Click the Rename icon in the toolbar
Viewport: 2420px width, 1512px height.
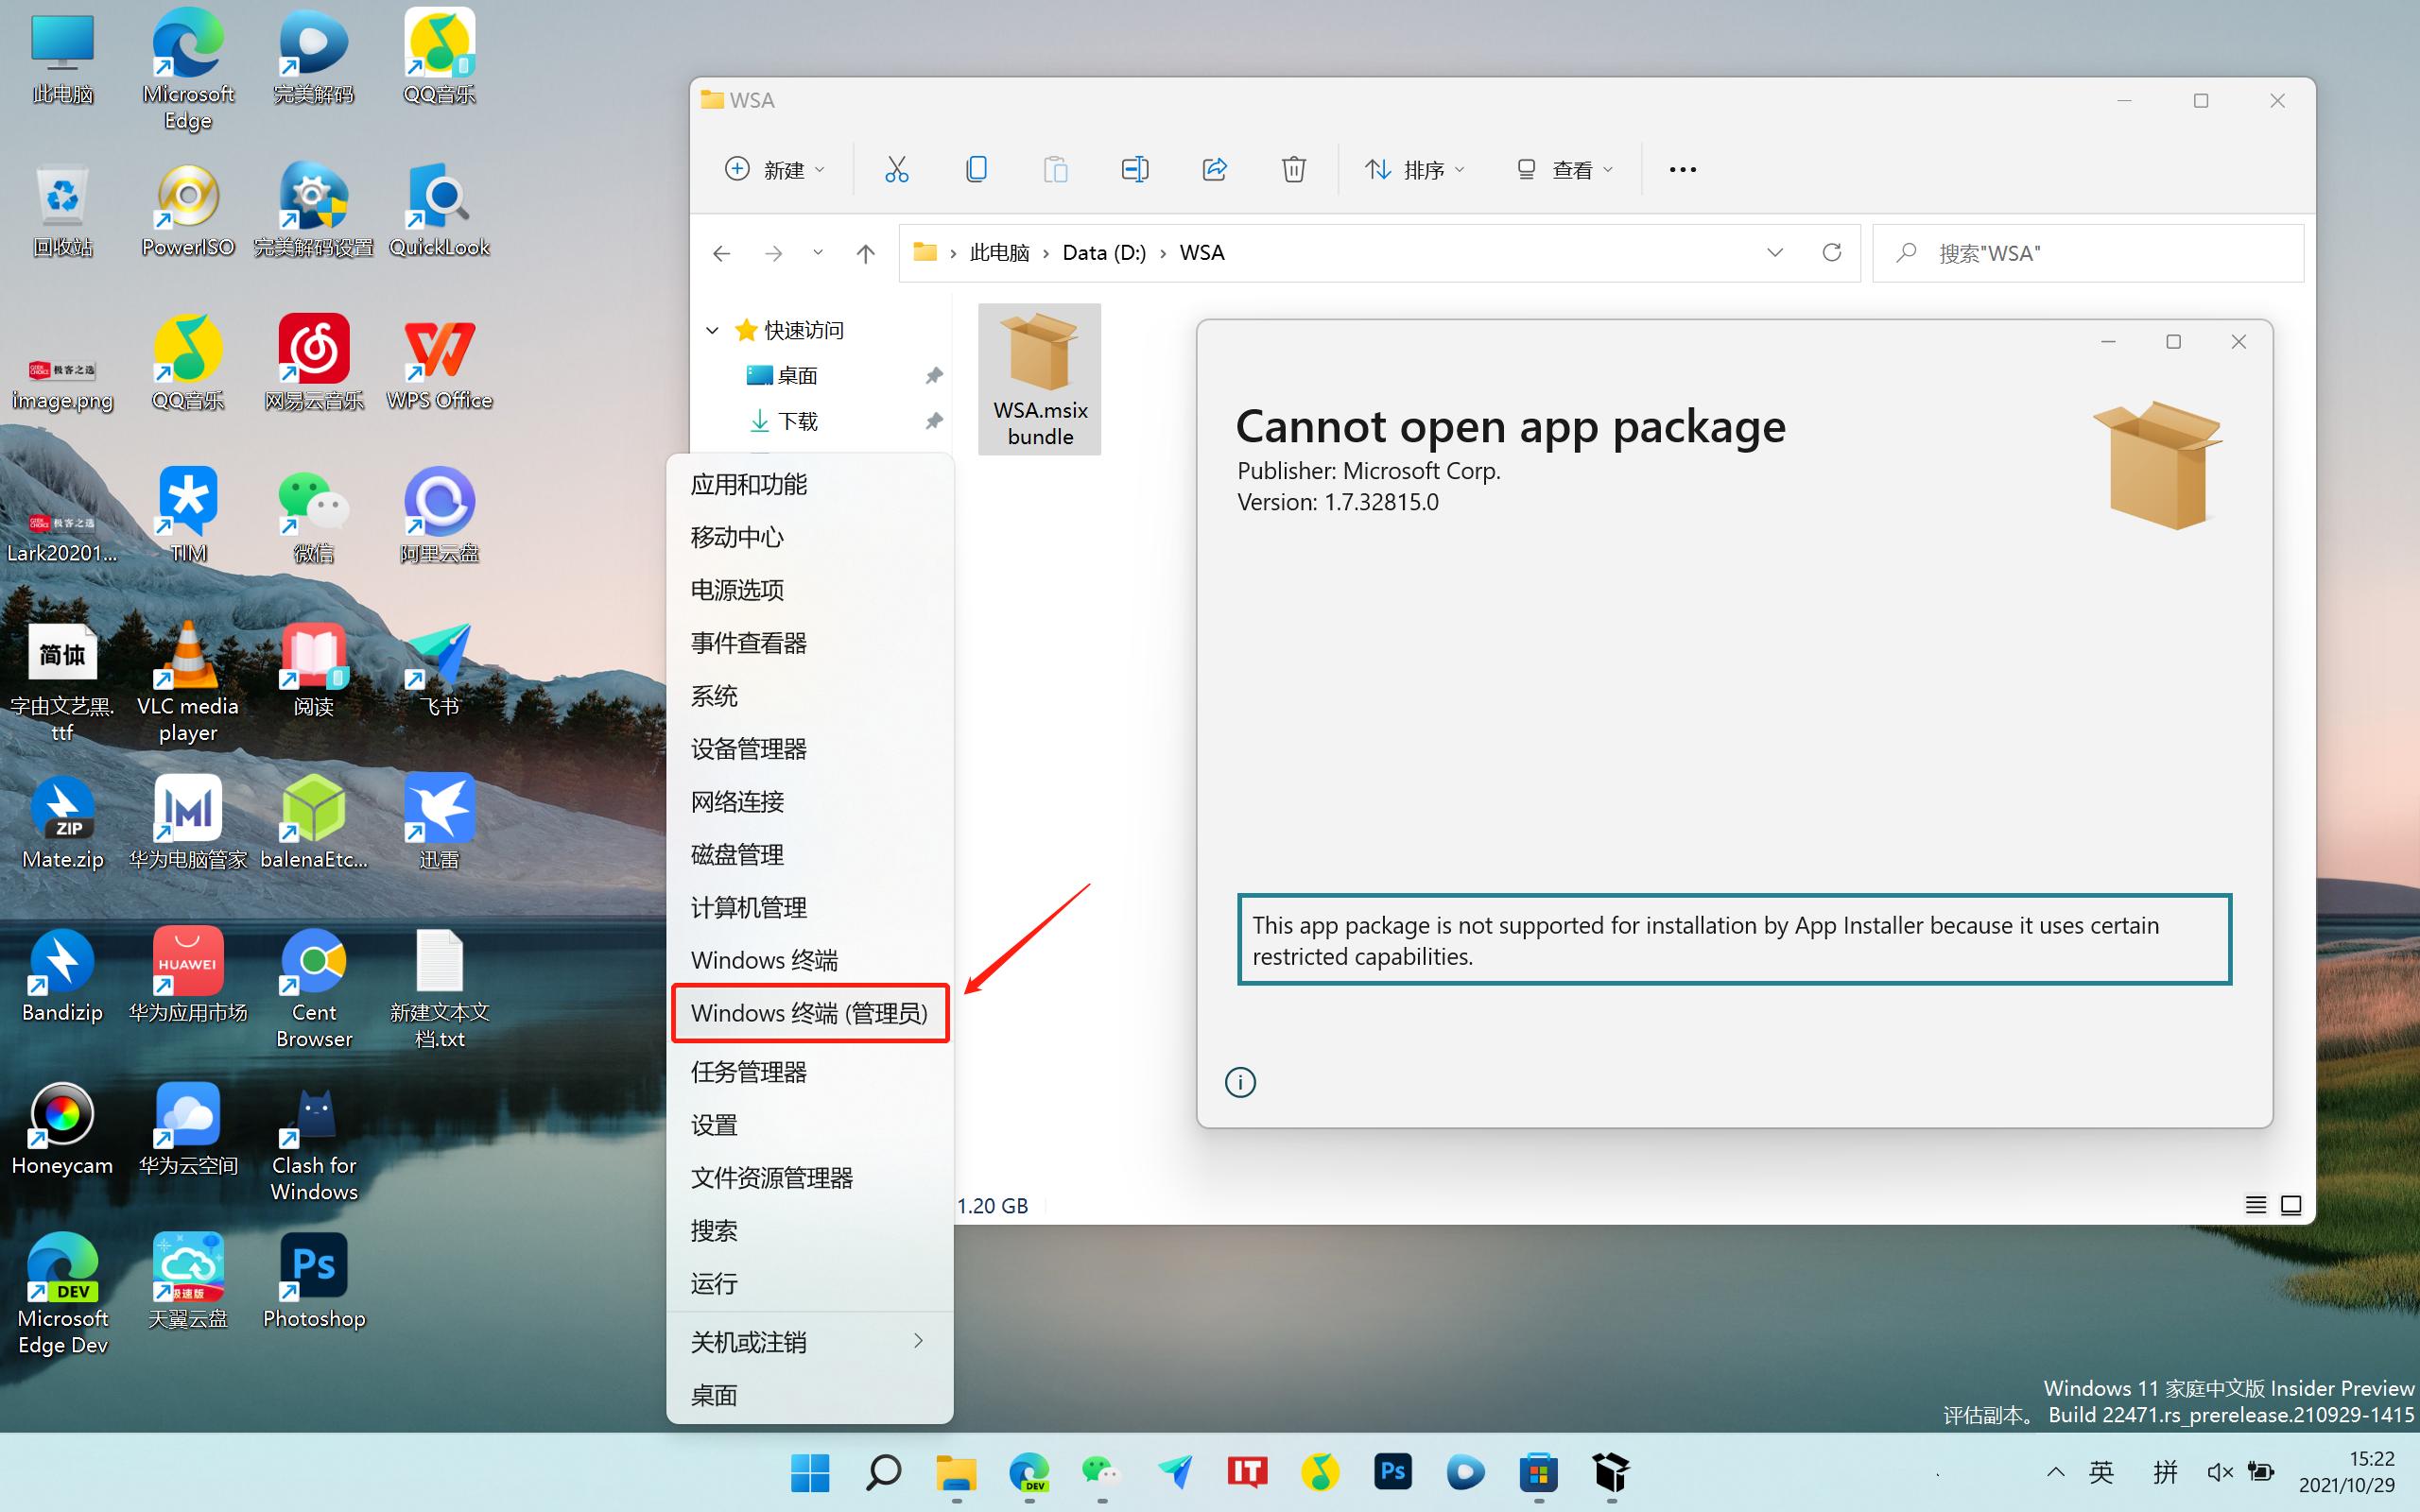point(1134,168)
